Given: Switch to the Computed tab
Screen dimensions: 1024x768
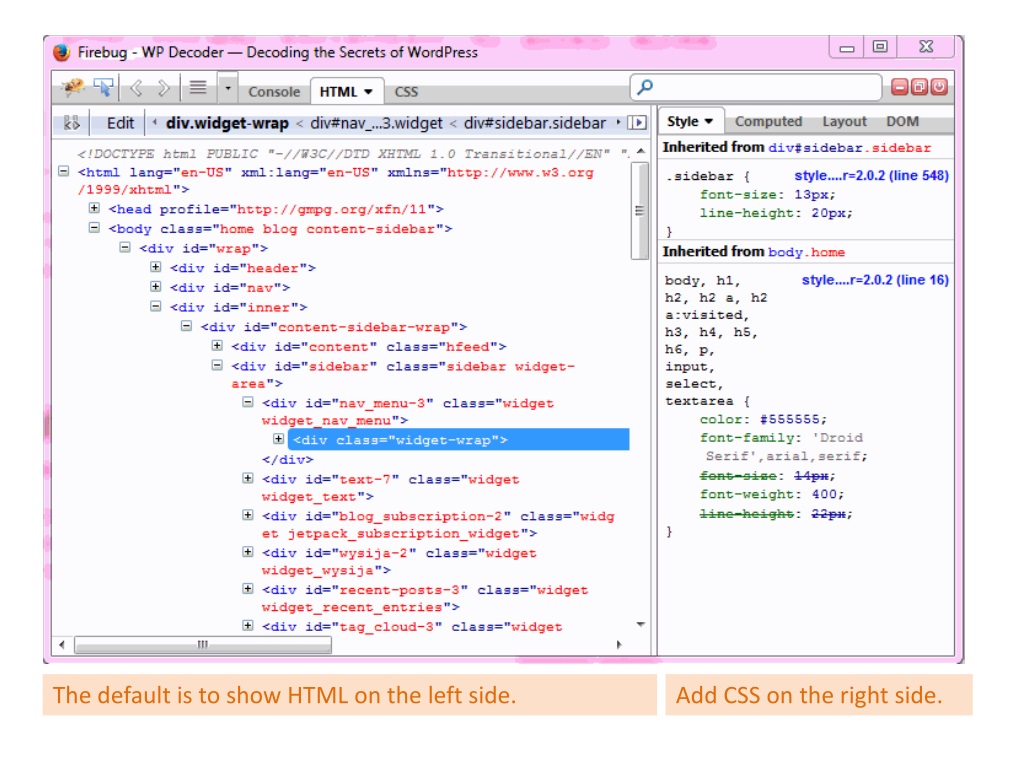Looking at the screenshot, I should (x=768, y=122).
